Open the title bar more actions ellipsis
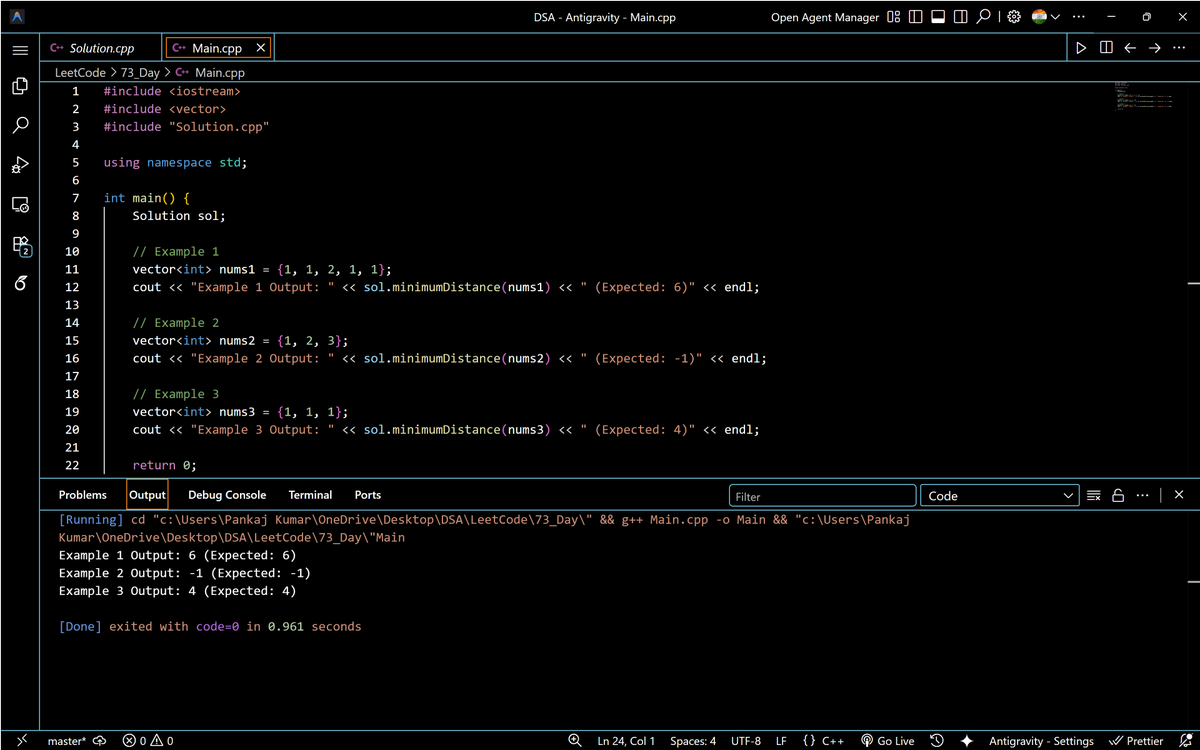This screenshot has height=750, width=1200. click(x=1078, y=17)
